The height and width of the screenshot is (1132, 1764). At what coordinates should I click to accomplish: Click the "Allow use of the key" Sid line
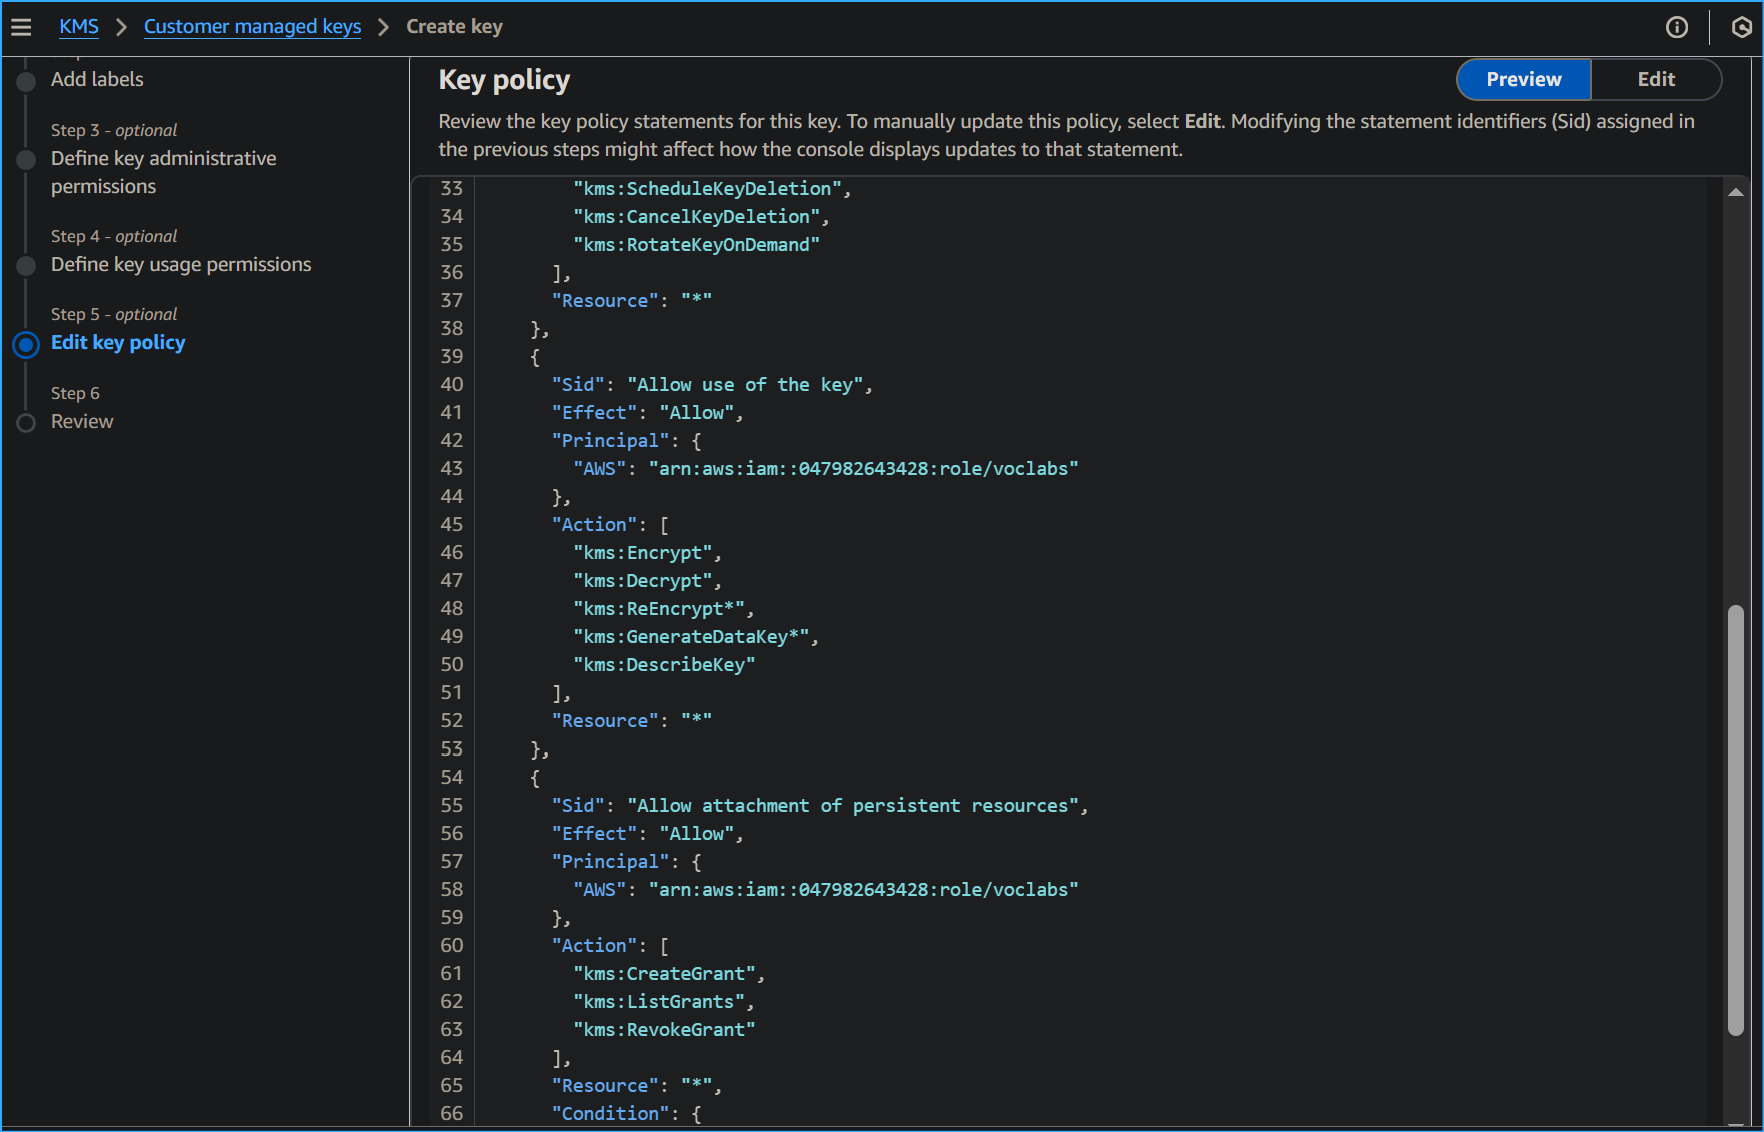(x=711, y=385)
